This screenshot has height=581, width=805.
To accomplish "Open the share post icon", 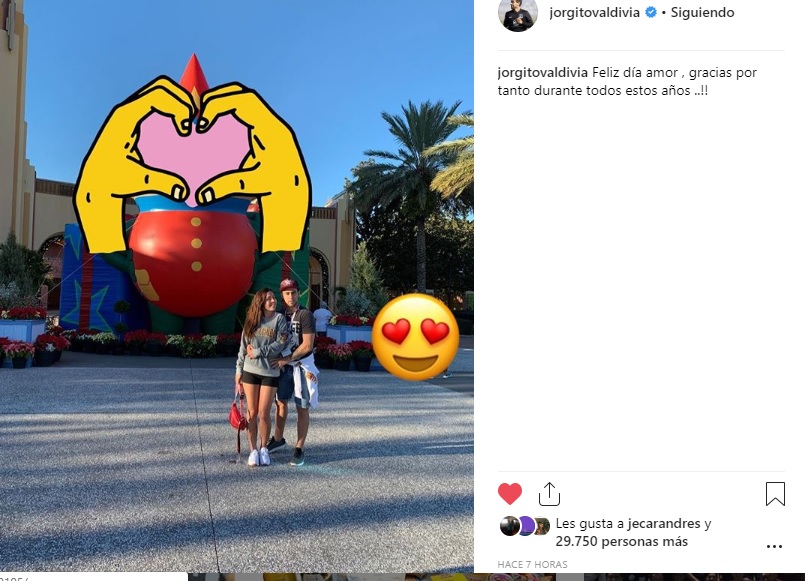I will [x=549, y=494].
